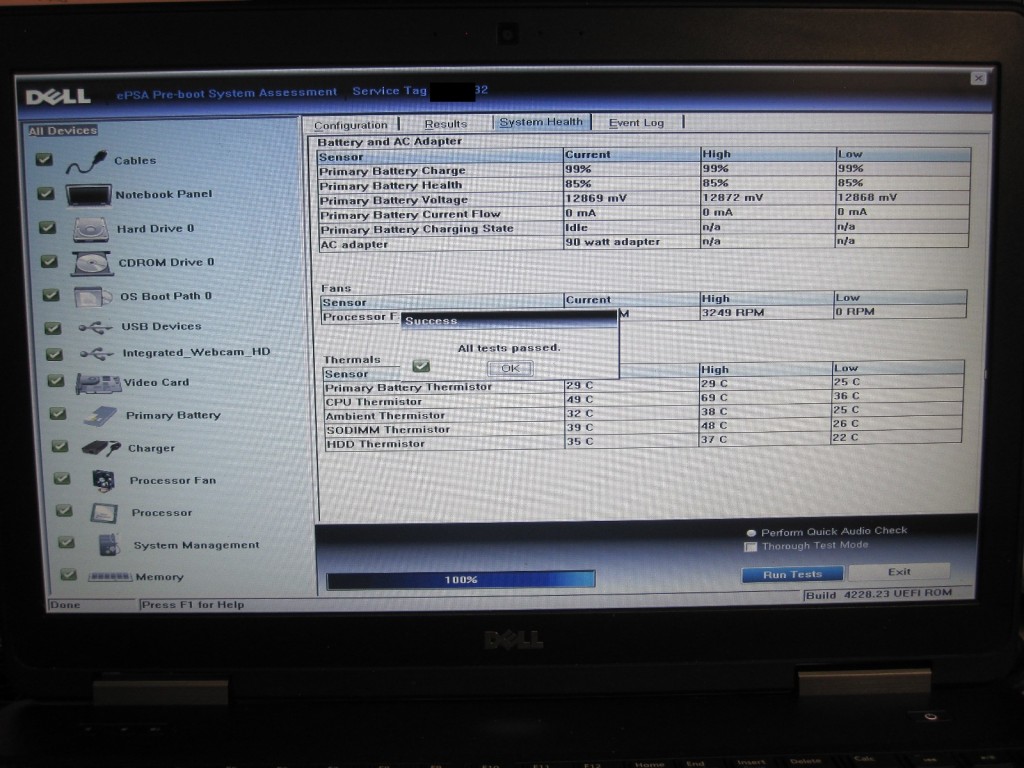Uncheck the Video Card checkbox
The width and height of the screenshot is (1024, 768).
[x=56, y=381]
